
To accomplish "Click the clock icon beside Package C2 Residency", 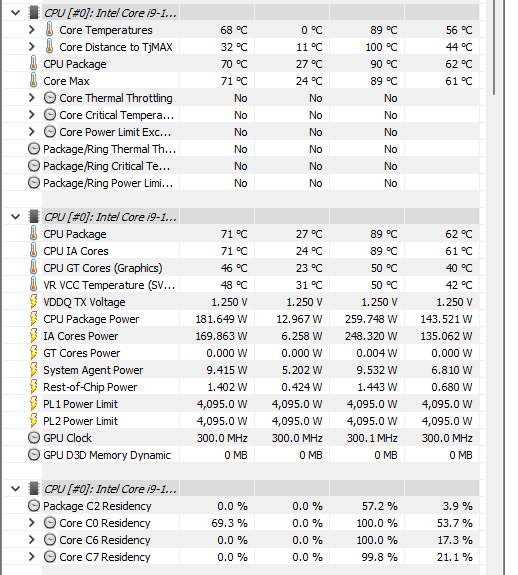I will [x=34, y=506].
